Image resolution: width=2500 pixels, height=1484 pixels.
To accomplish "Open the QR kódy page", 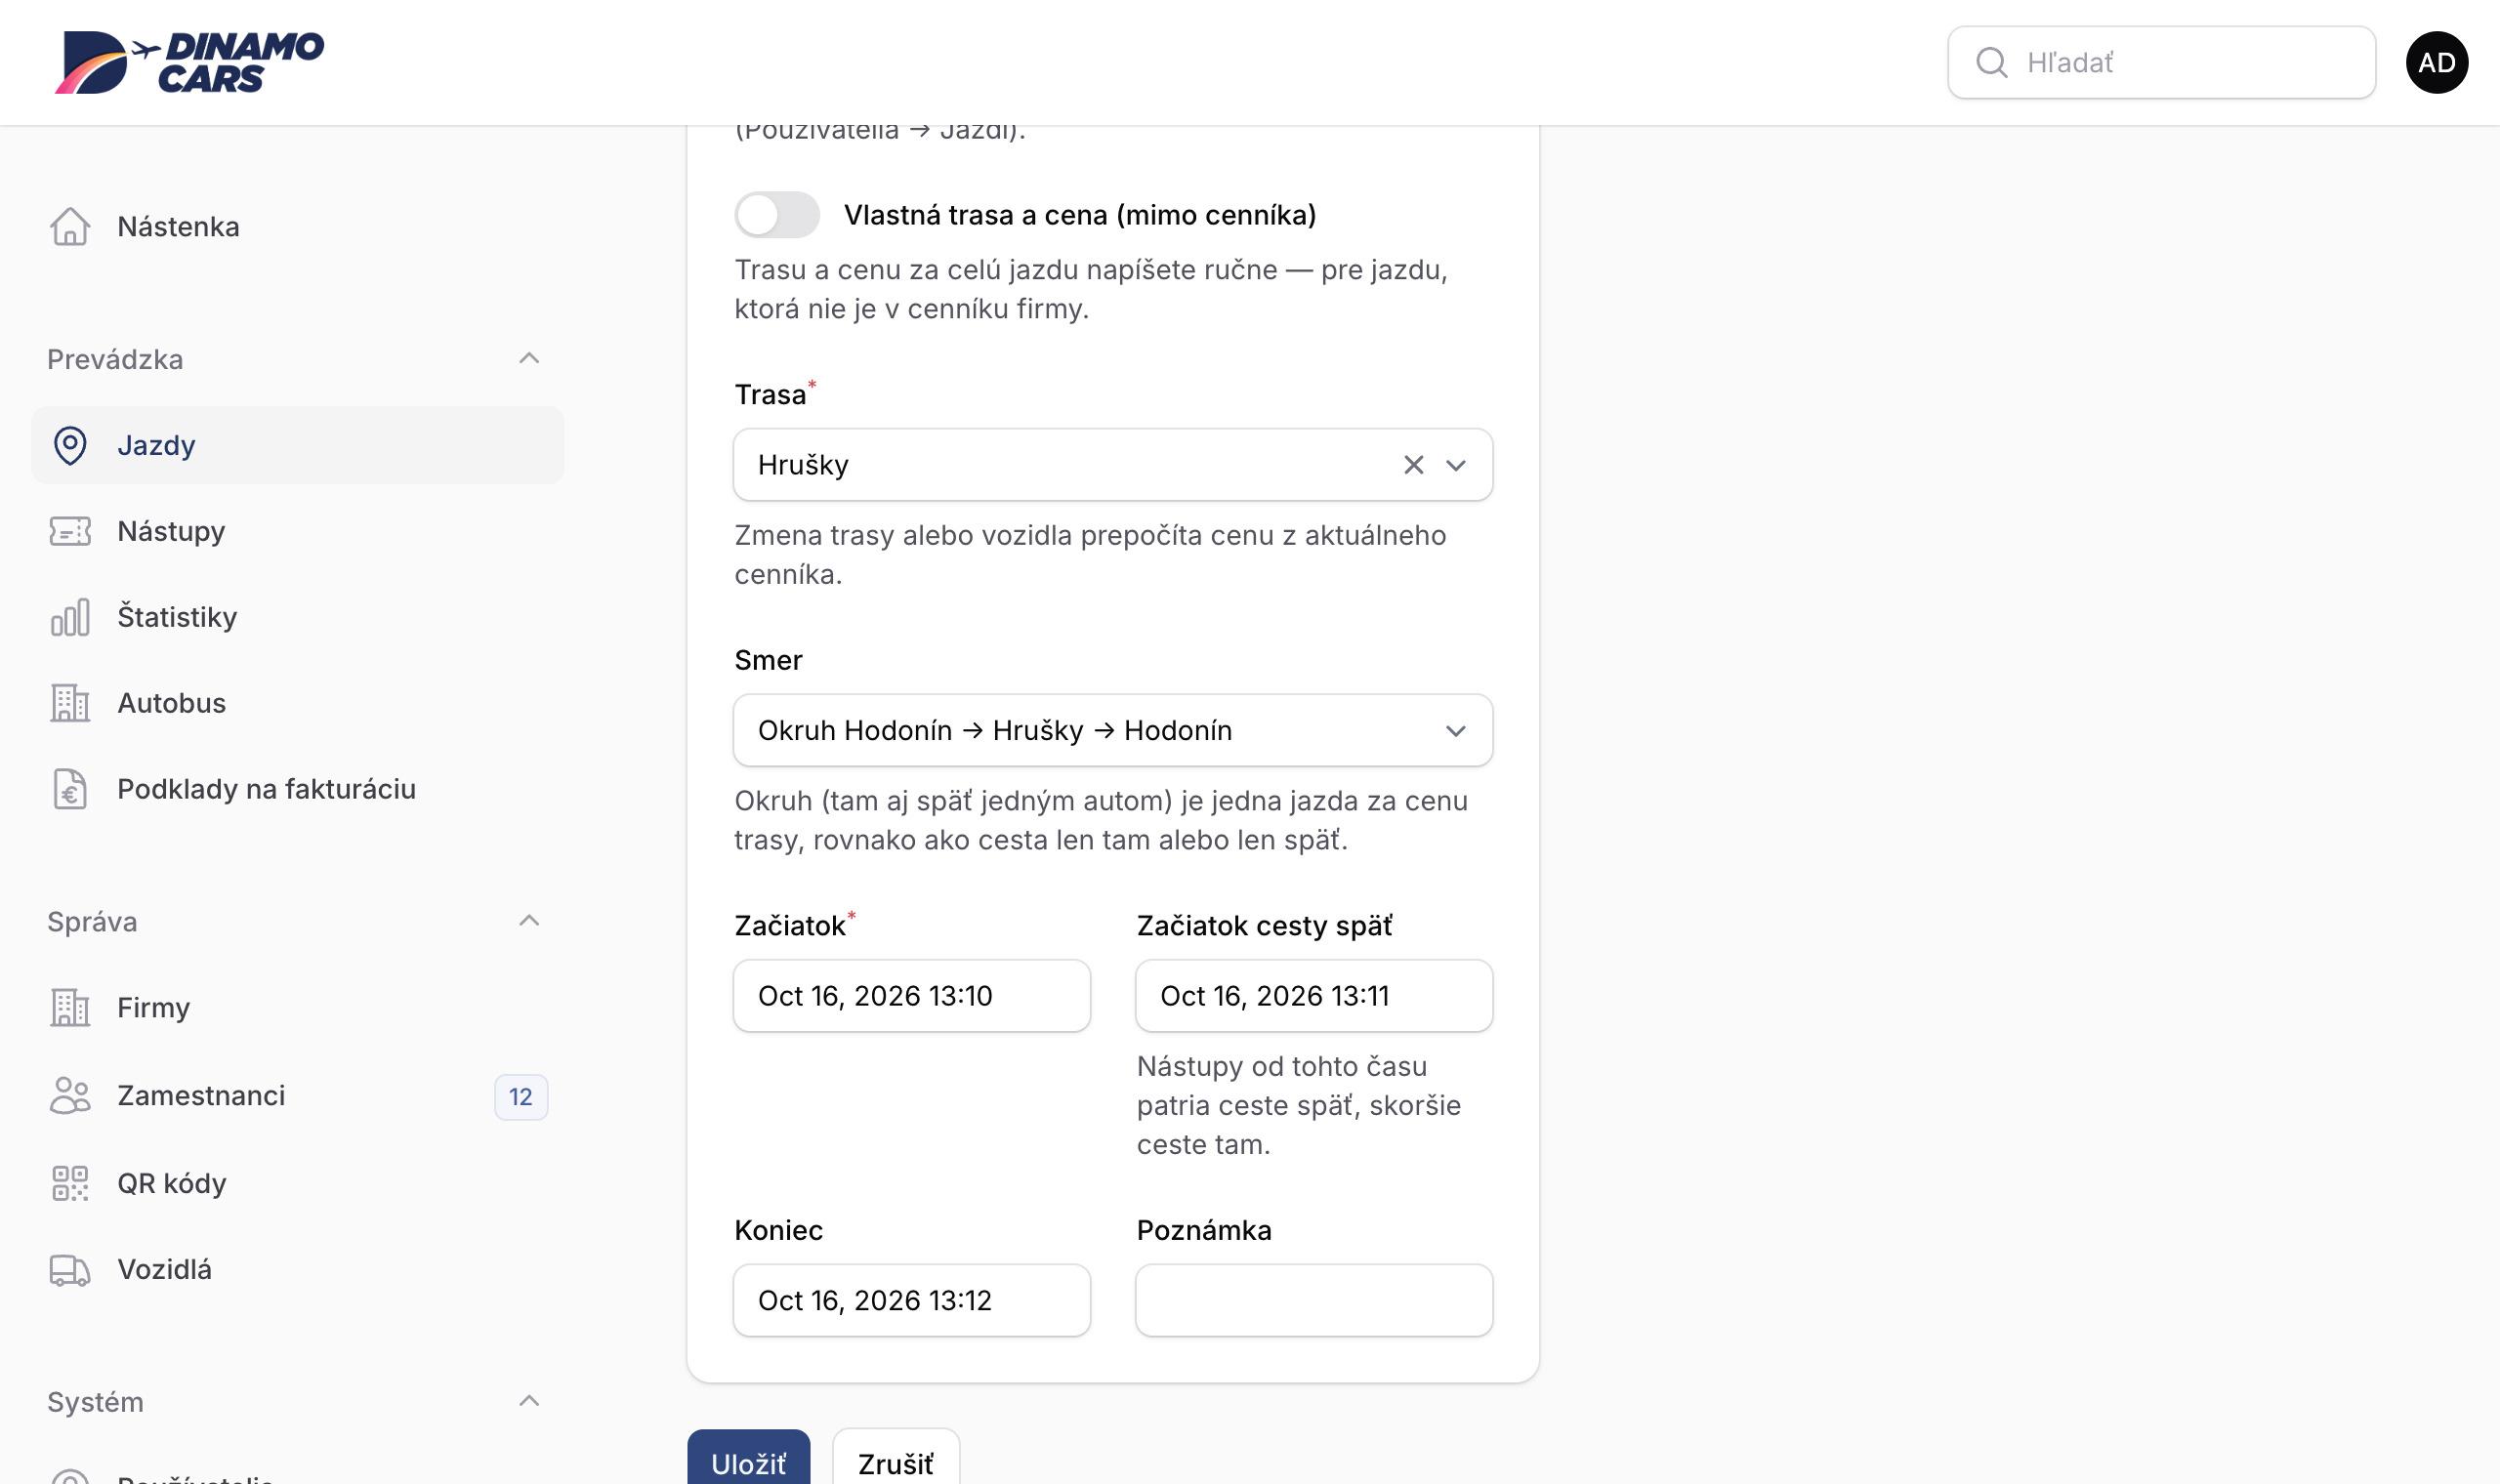I will tap(298, 1183).
